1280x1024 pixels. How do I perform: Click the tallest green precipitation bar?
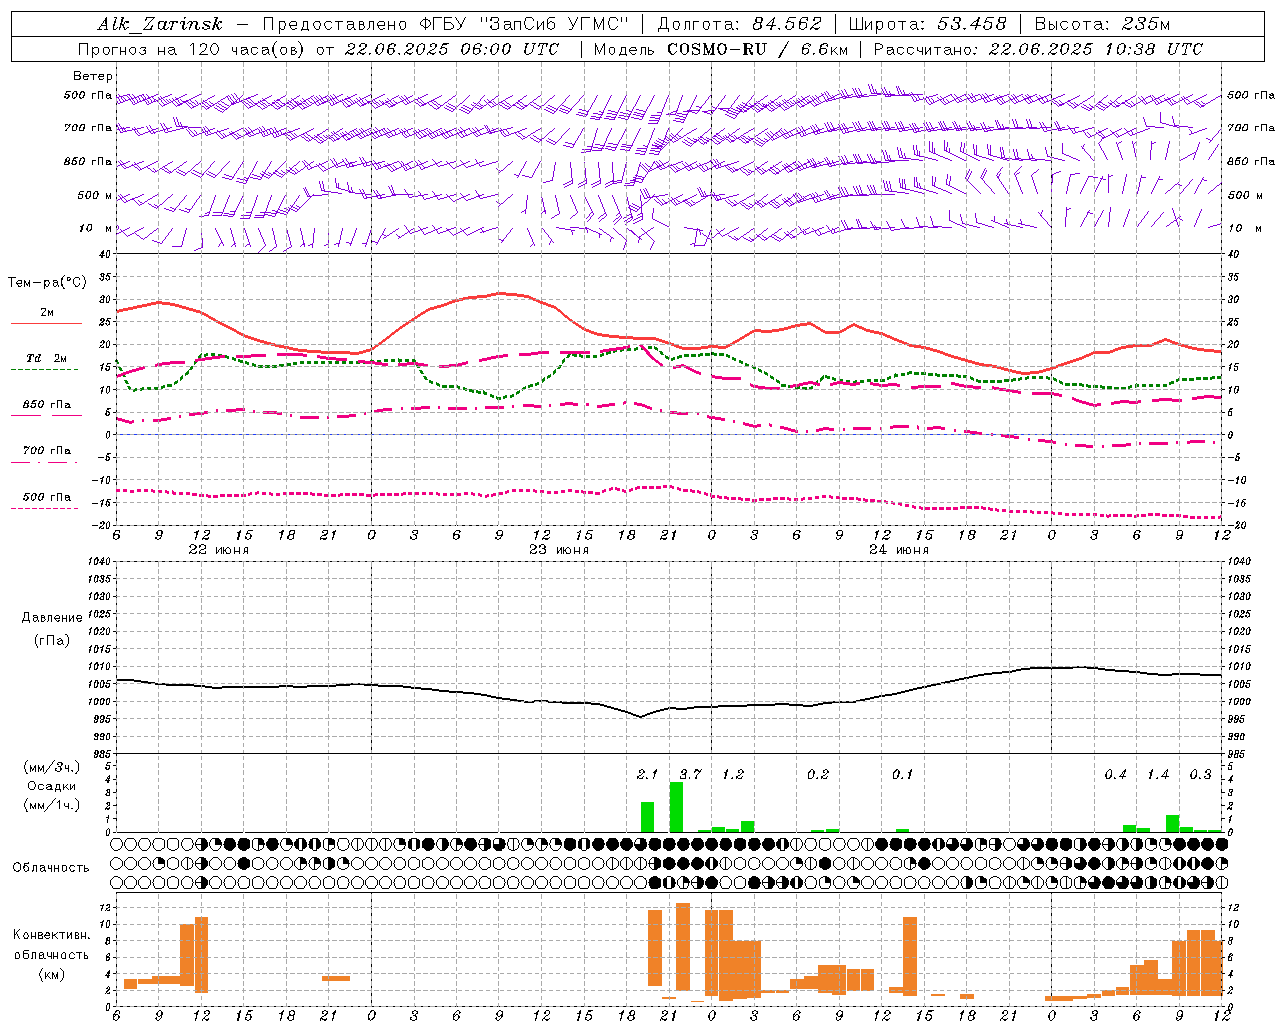(x=676, y=807)
